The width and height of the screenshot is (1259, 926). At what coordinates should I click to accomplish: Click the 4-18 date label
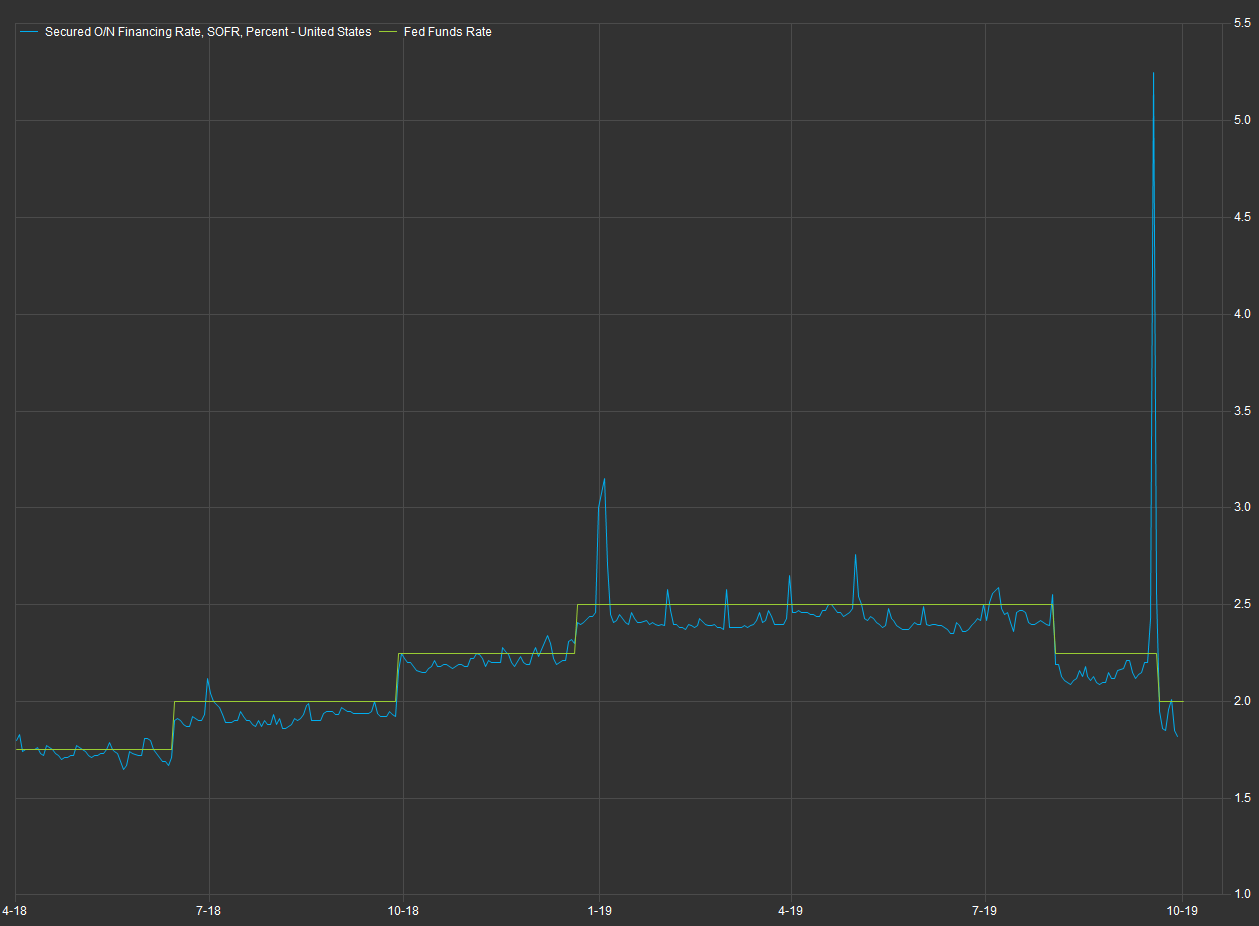pos(16,911)
